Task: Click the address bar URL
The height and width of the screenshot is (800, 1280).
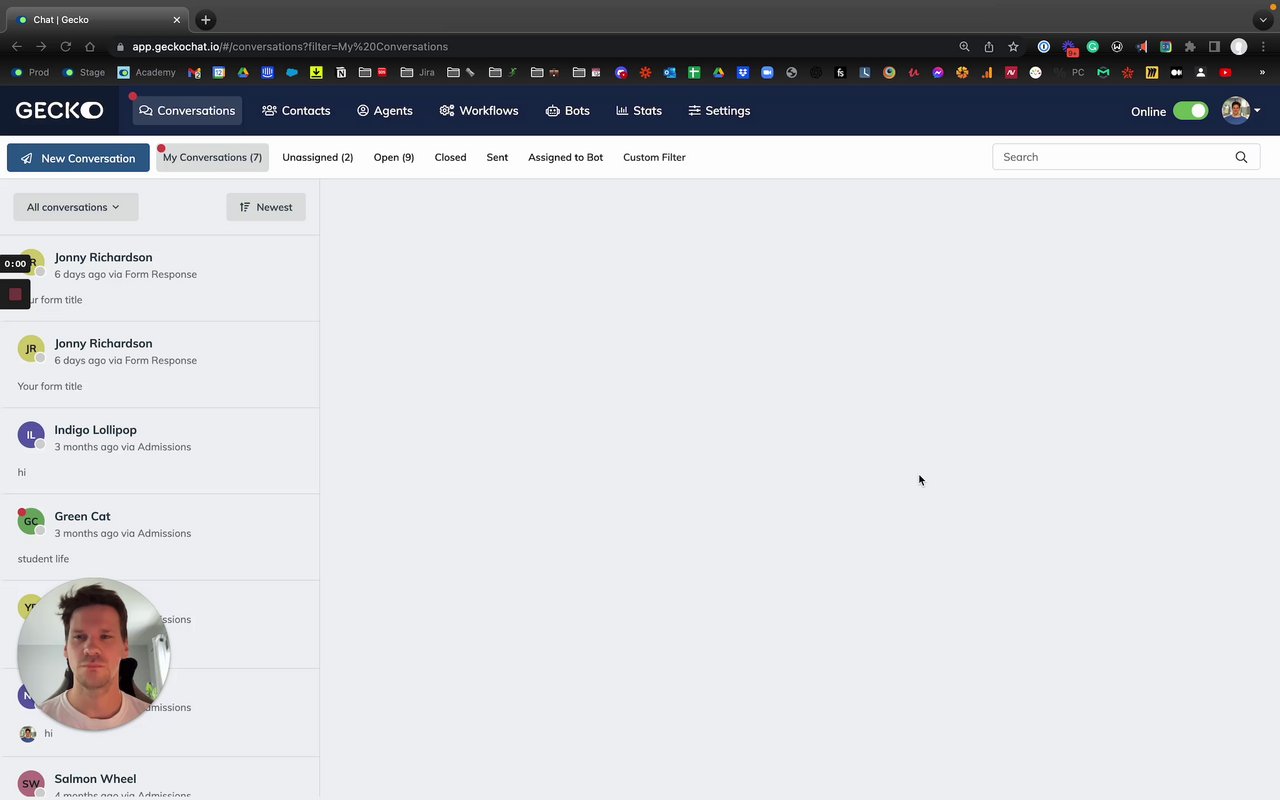Action: (290, 46)
